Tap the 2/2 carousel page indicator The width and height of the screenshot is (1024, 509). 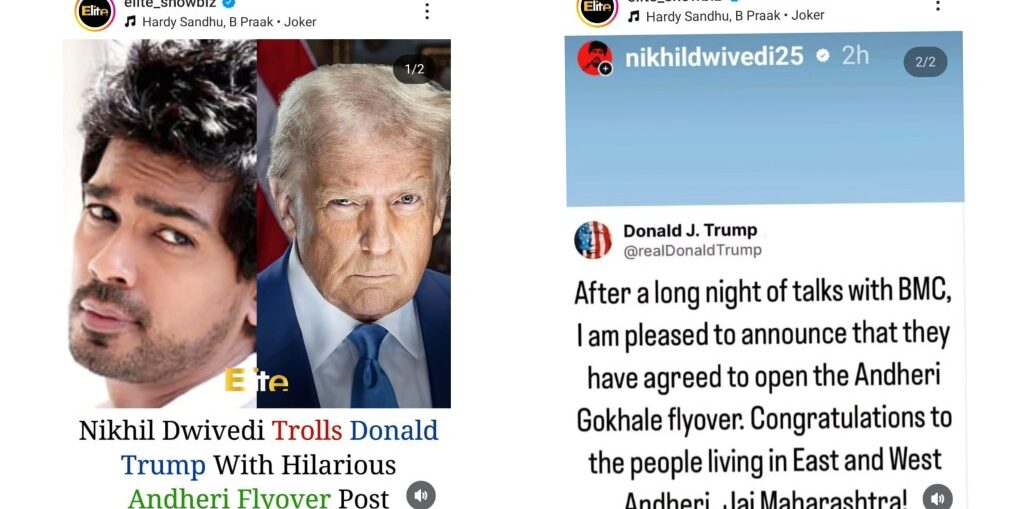(x=925, y=62)
